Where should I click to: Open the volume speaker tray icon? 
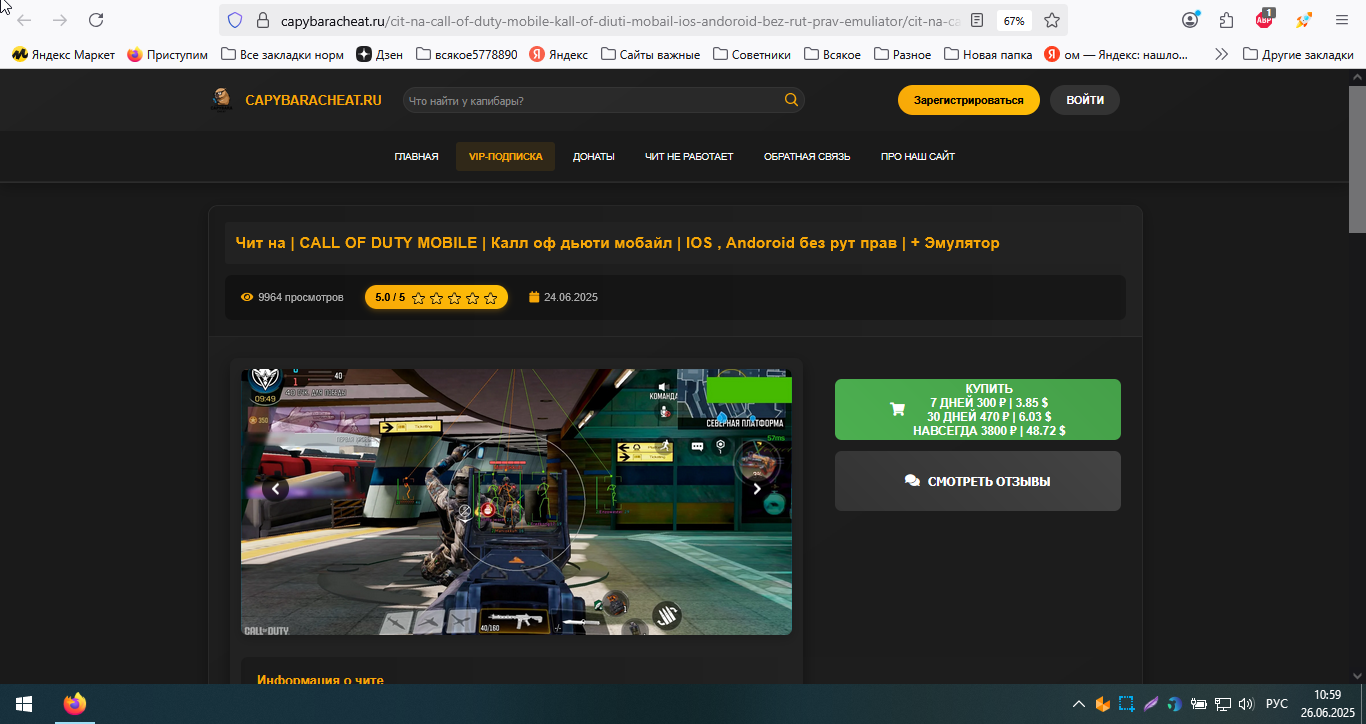coord(1246,704)
